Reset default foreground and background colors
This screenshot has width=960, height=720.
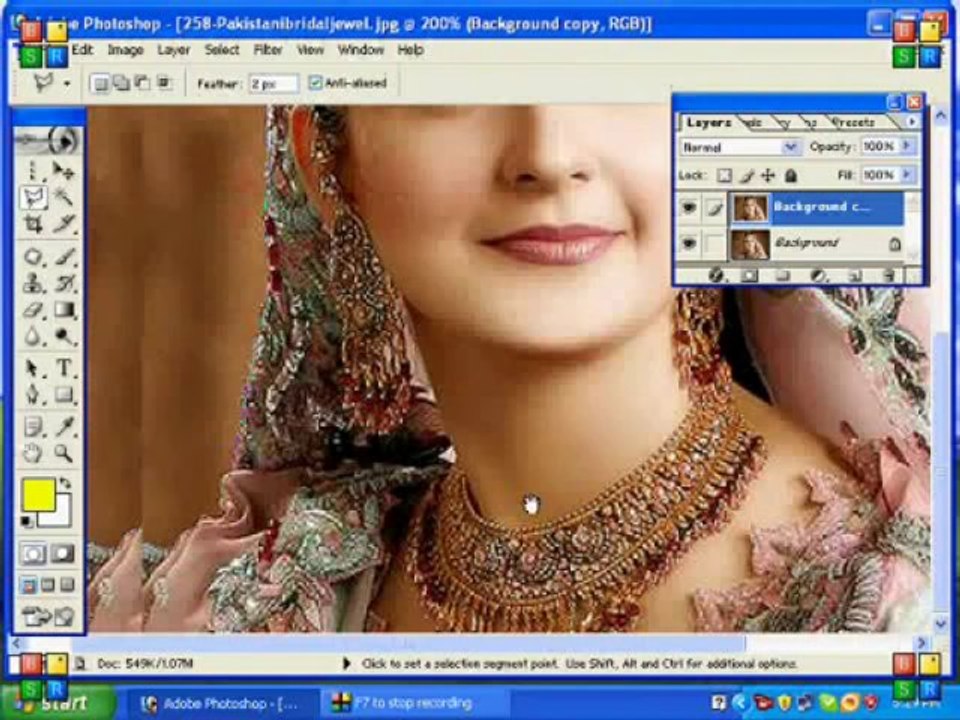coord(27,522)
